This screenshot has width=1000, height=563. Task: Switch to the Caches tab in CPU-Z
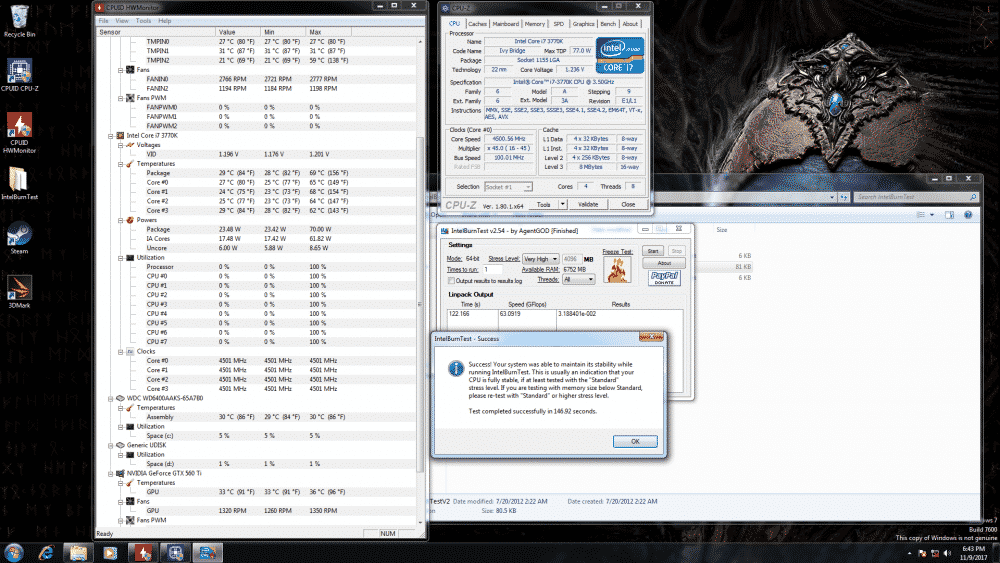click(478, 24)
